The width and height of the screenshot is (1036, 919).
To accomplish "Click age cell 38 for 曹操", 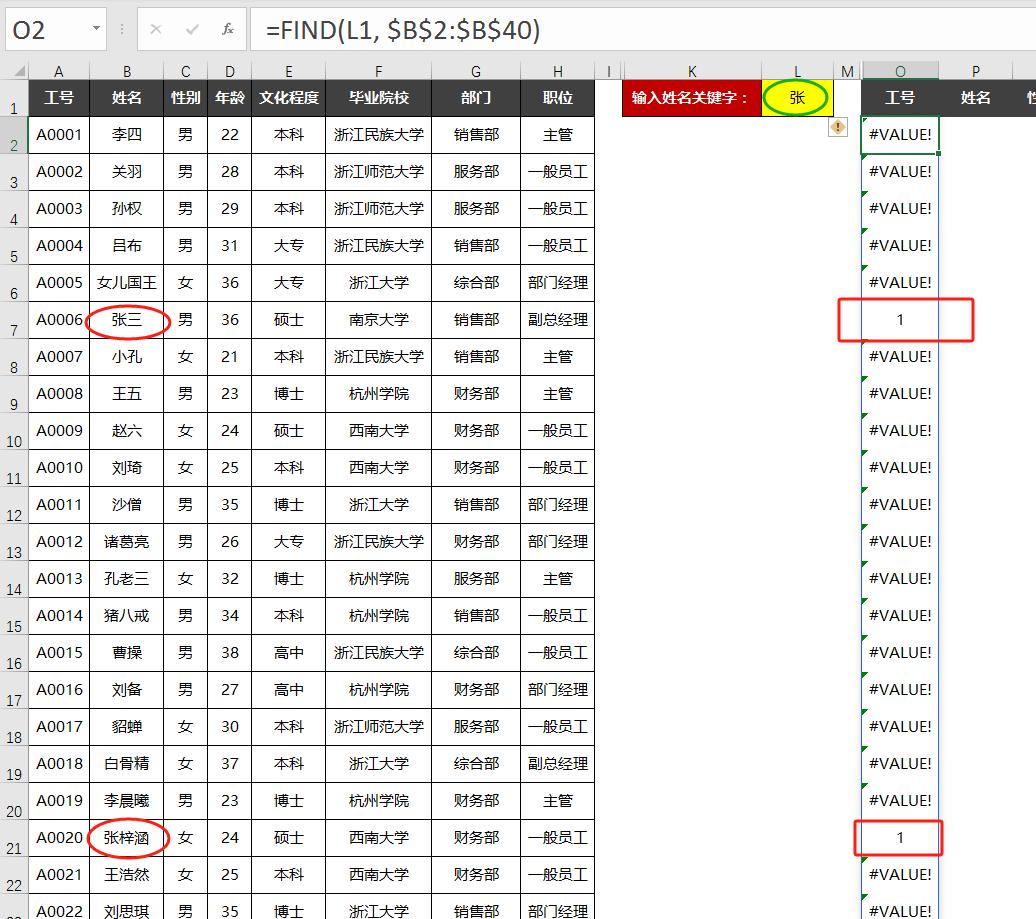I will 229,653.
